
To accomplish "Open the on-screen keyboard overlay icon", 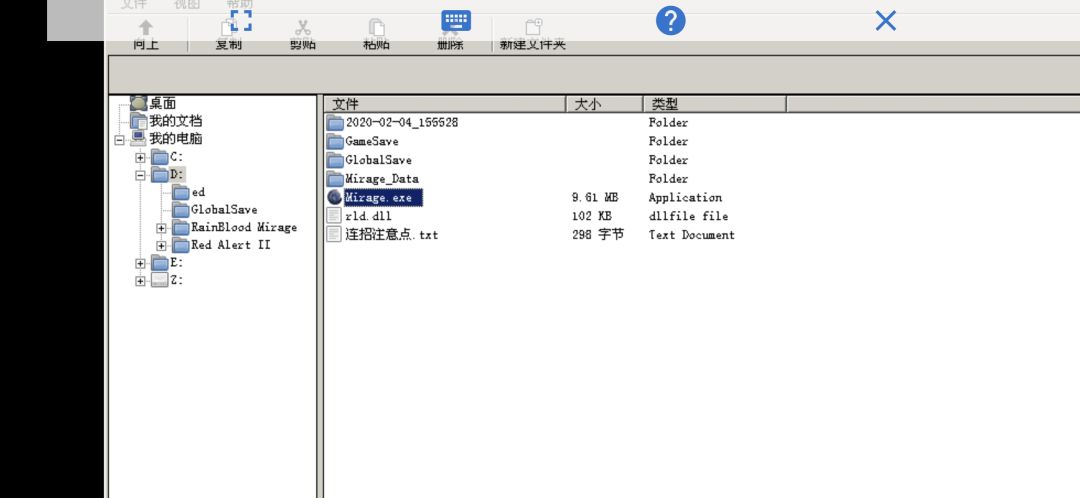I will pos(456,21).
